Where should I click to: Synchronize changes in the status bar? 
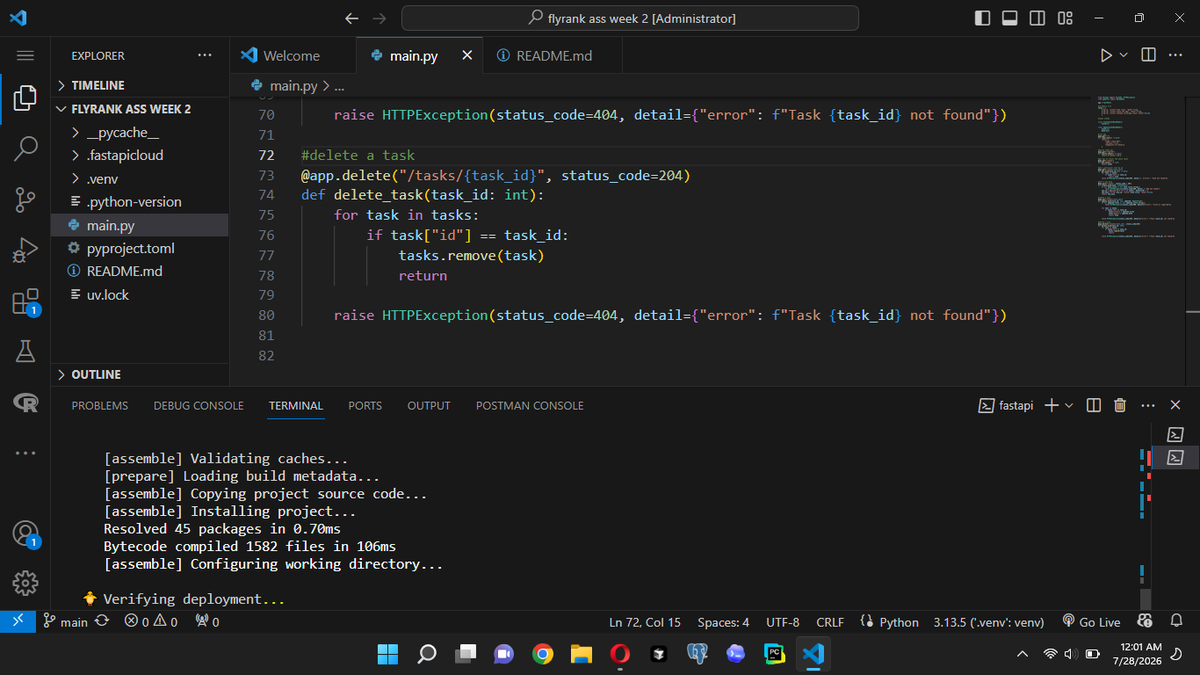(100, 622)
